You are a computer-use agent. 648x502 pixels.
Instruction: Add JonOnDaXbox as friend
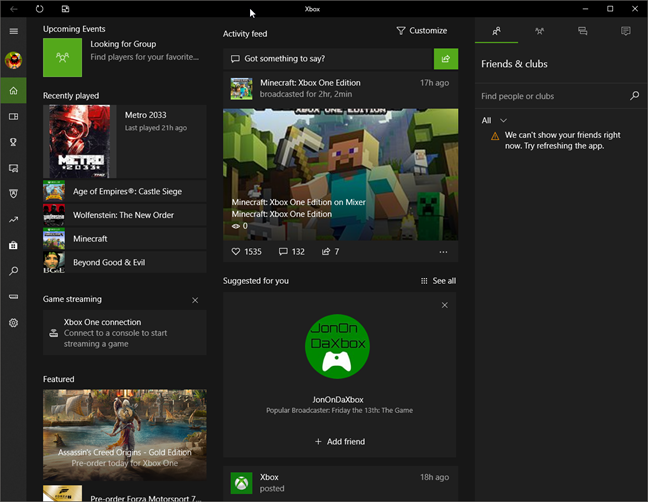[x=340, y=442]
